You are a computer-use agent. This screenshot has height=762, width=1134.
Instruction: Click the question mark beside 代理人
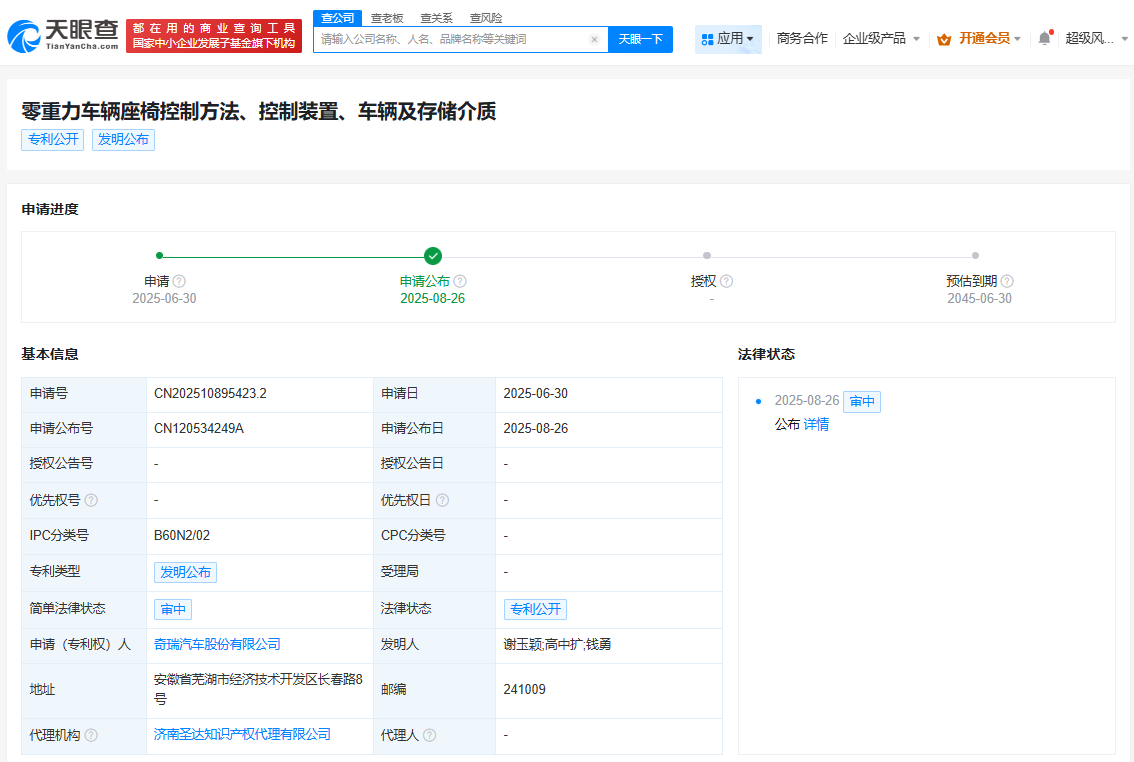(x=430, y=734)
